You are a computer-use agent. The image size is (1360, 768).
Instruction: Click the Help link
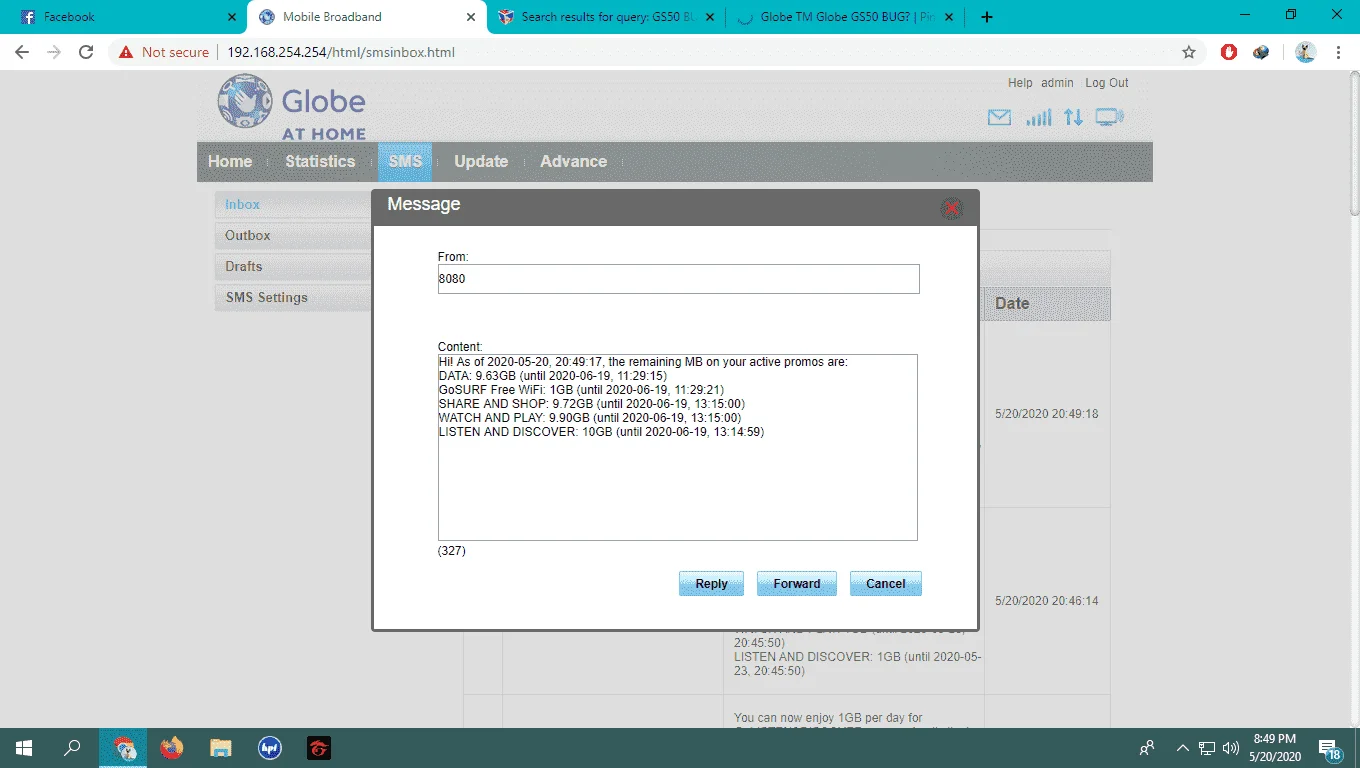pyautogui.click(x=1020, y=83)
